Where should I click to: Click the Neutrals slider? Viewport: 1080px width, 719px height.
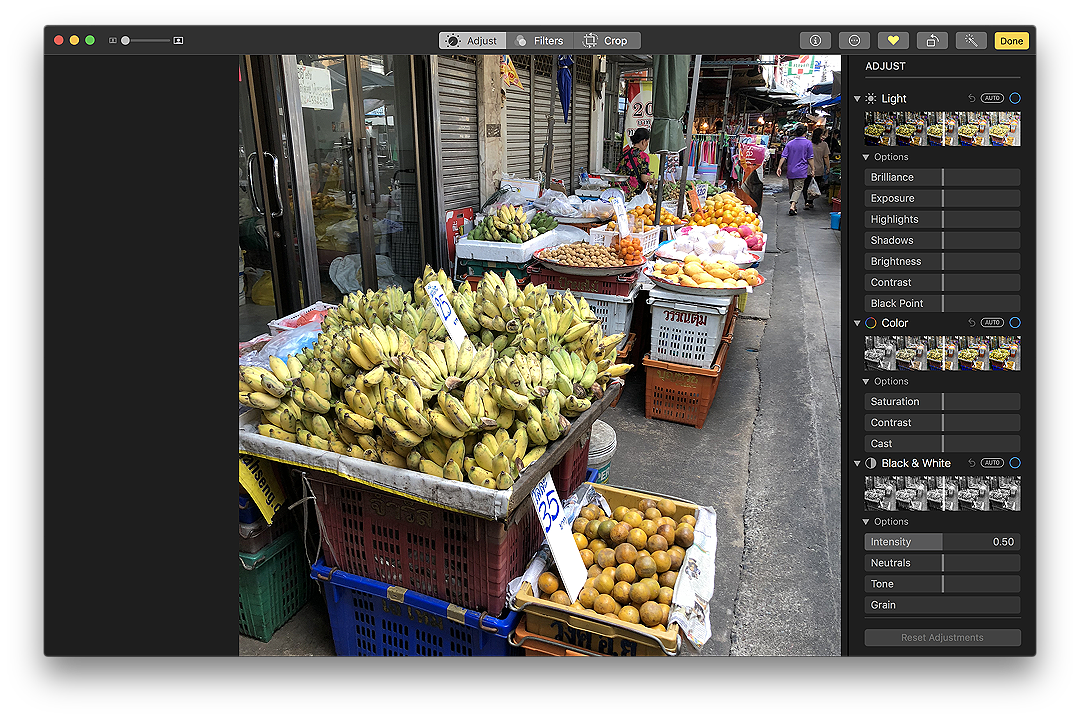[942, 563]
